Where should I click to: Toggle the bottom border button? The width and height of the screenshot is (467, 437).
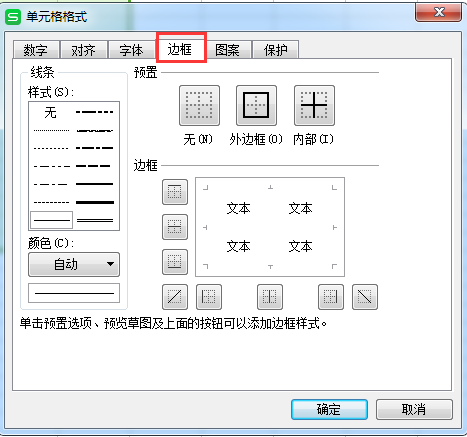pyautogui.click(x=175, y=262)
